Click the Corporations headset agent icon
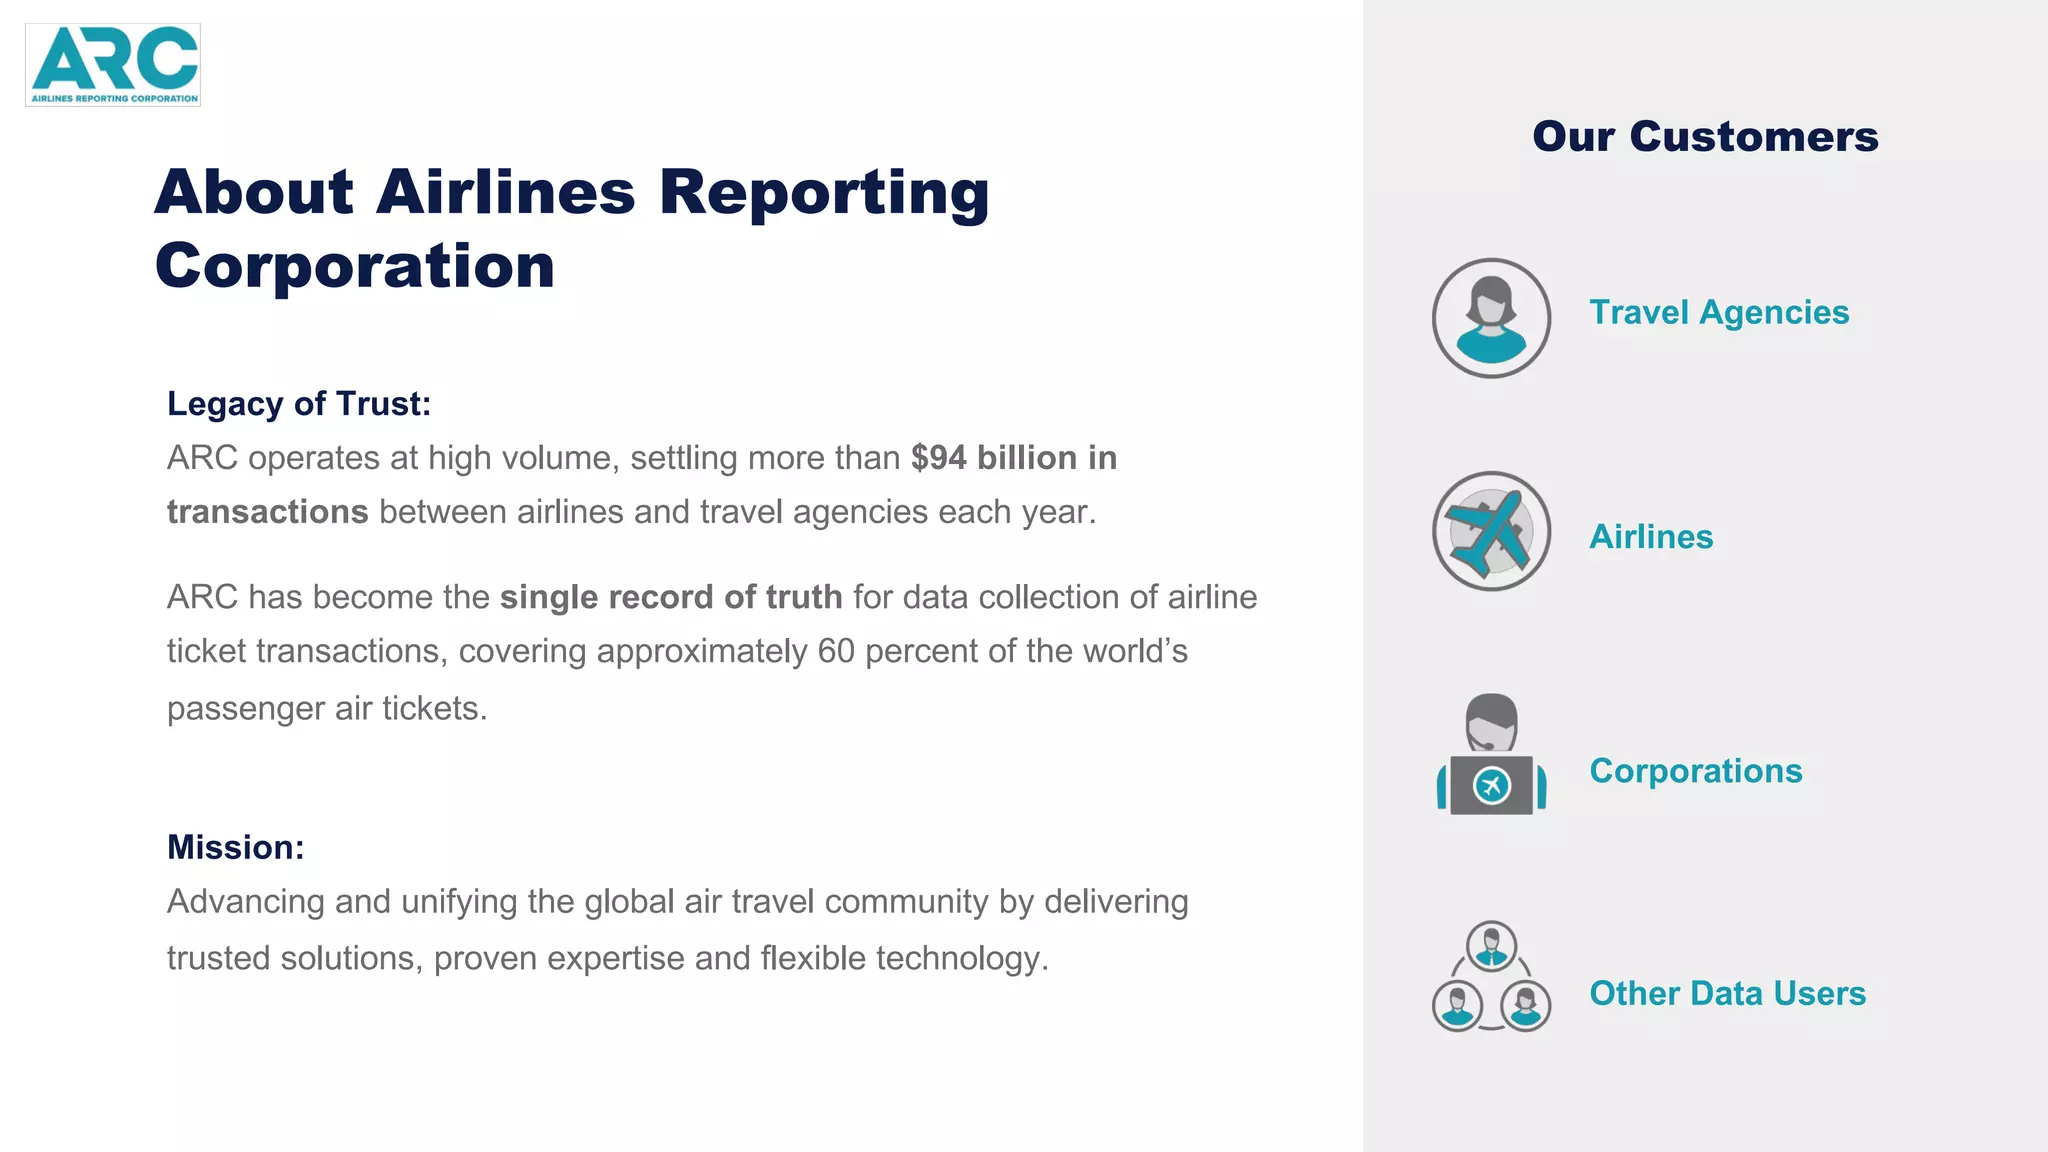The width and height of the screenshot is (2048, 1152). pyautogui.click(x=1491, y=754)
